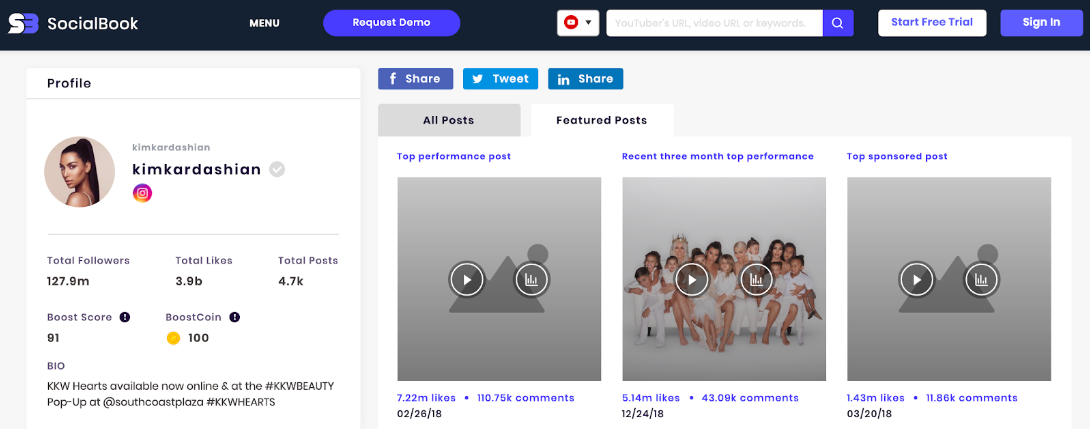Select the Featured Posts tab
1090x432 pixels.
pyautogui.click(x=602, y=120)
